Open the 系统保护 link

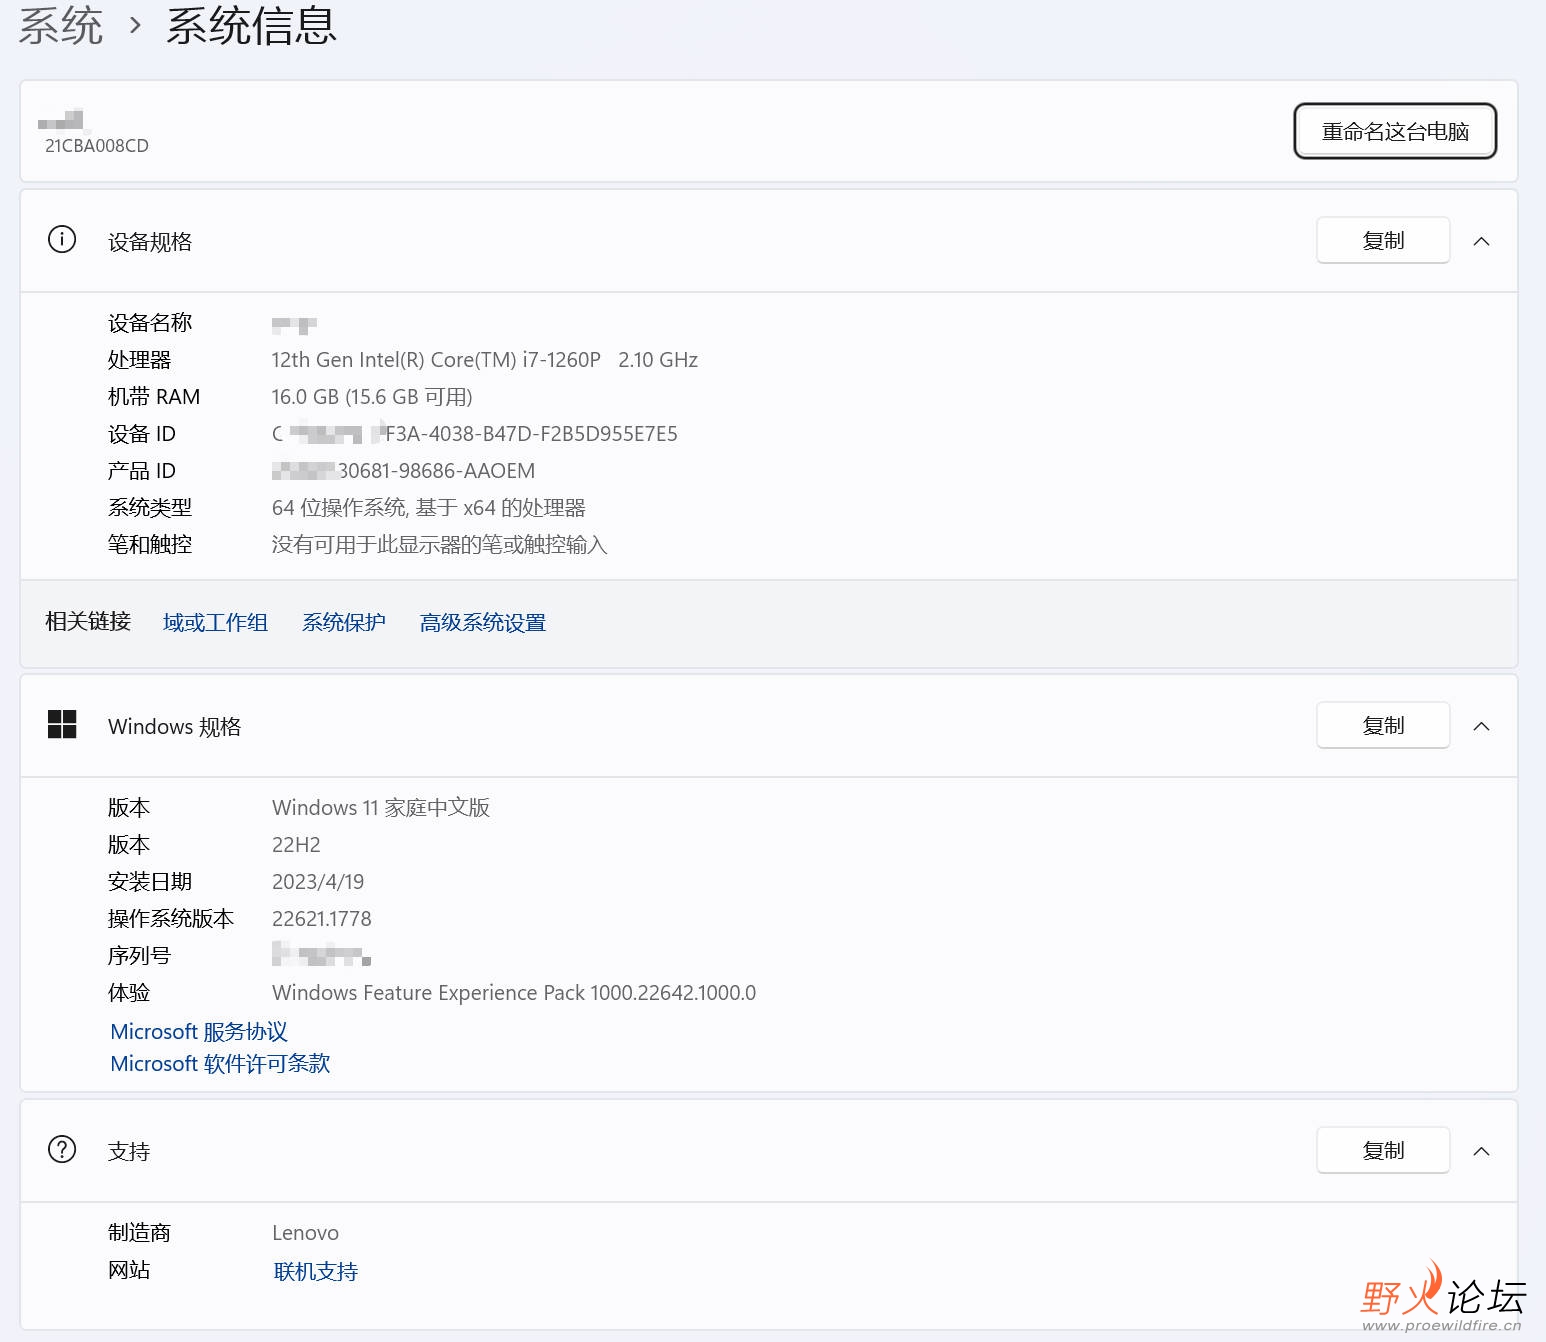tap(344, 622)
